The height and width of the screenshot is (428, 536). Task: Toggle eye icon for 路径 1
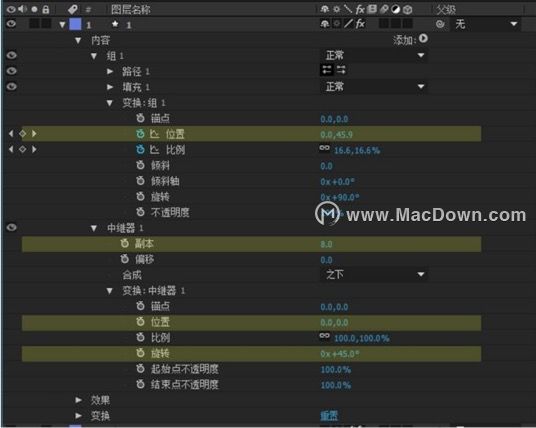coord(11,71)
